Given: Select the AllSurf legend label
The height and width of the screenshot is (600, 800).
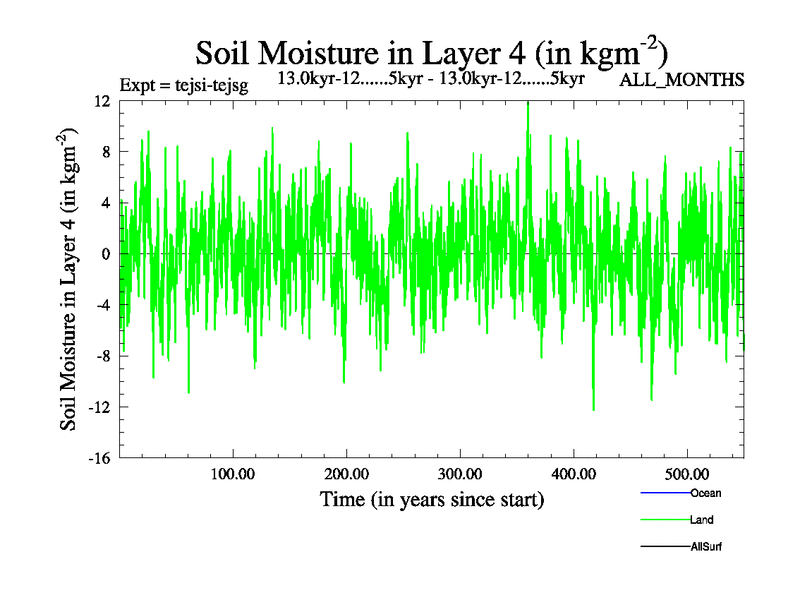Looking at the screenshot, I should coord(706,547).
